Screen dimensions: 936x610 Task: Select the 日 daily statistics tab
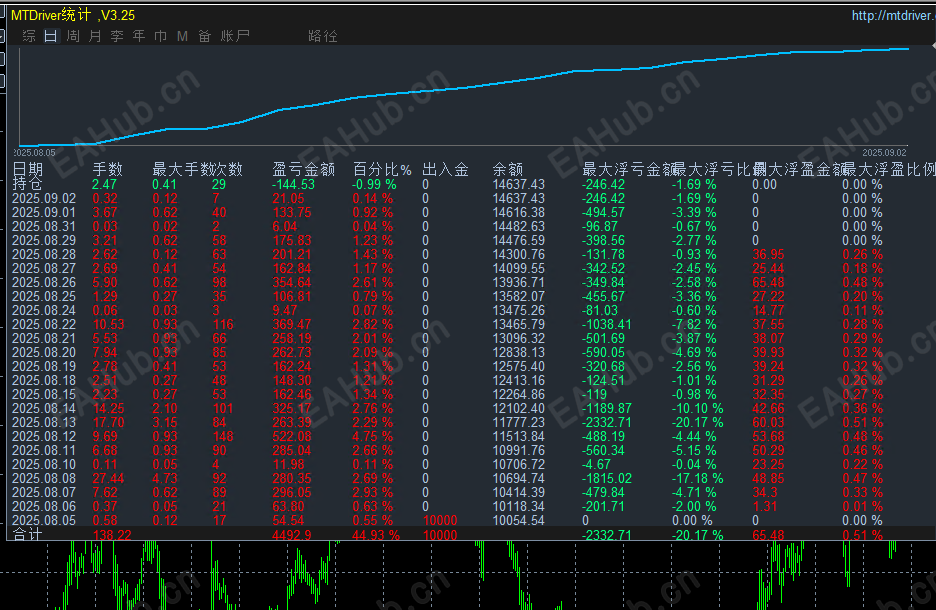tap(51, 36)
